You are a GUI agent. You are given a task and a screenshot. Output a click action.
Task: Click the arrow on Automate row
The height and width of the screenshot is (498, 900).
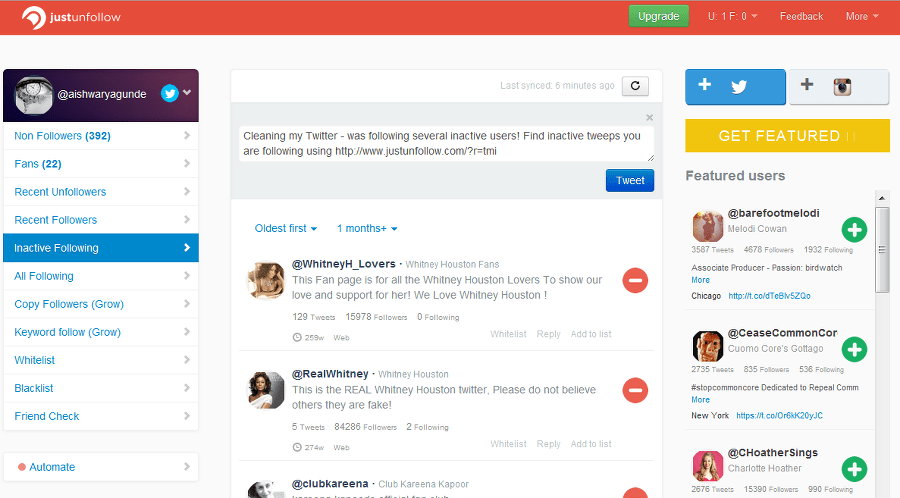pyautogui.click(x=187, y=467)
